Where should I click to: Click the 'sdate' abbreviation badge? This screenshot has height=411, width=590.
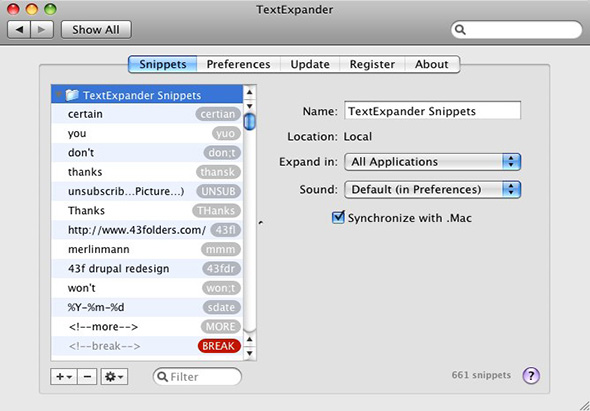pyautogui.click(x=222, y=307)
